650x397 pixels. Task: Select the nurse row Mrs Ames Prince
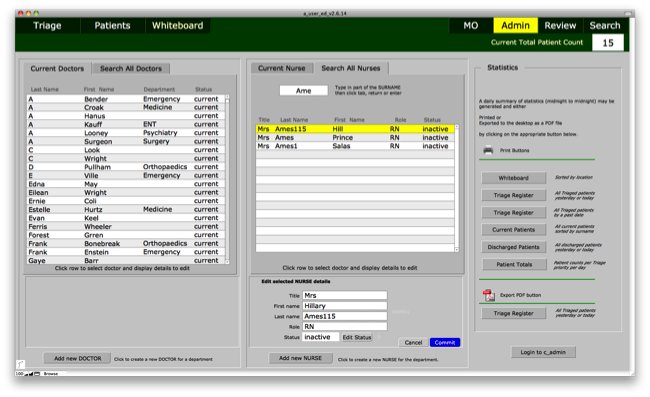pos(355,138)
